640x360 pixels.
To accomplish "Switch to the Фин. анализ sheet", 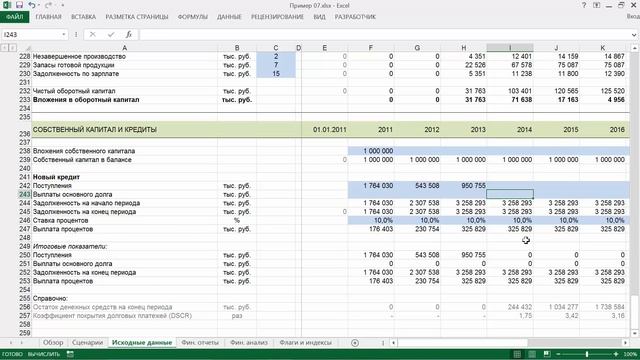I will (x=249, y=342).
